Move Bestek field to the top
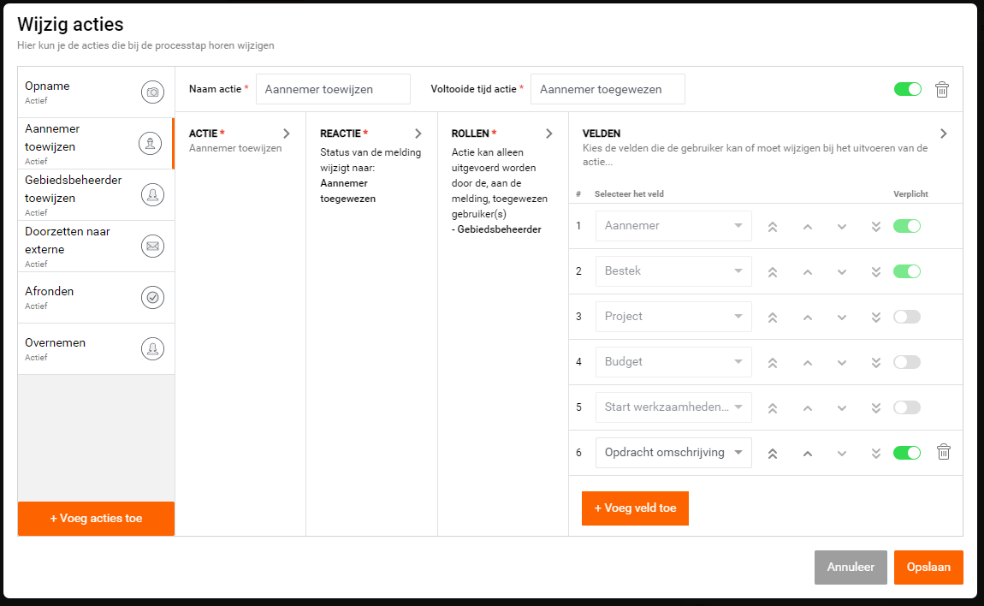 coord(773,272)
